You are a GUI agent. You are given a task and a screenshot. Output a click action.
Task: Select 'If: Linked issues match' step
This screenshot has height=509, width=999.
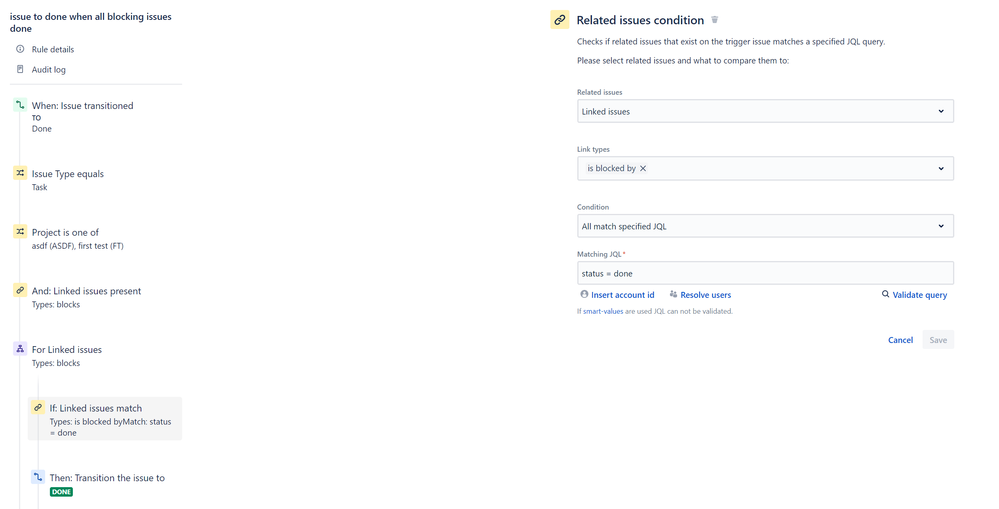coord(105,419)
